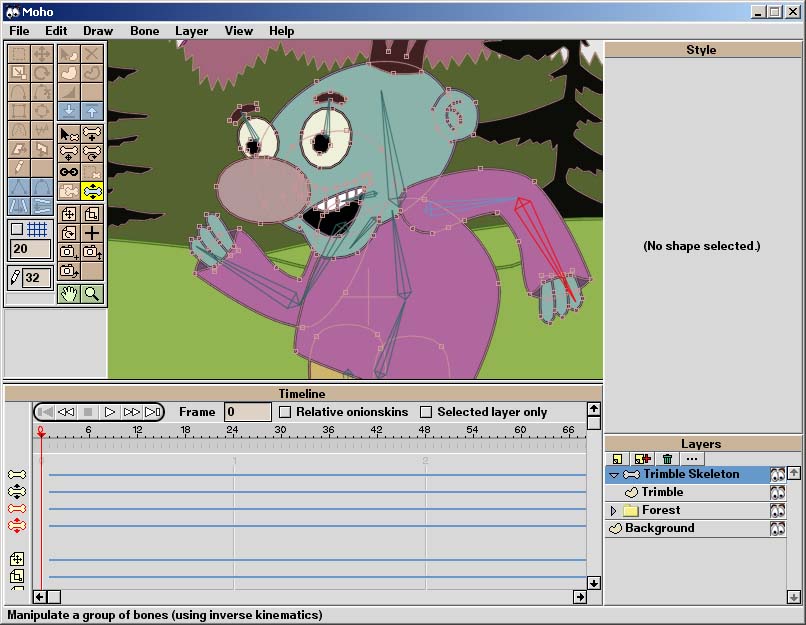The width and height of the screenshot is (806, 625).
Task: Select the yellow Manipulate Bones tool
Action: click(x=92, y=191)
